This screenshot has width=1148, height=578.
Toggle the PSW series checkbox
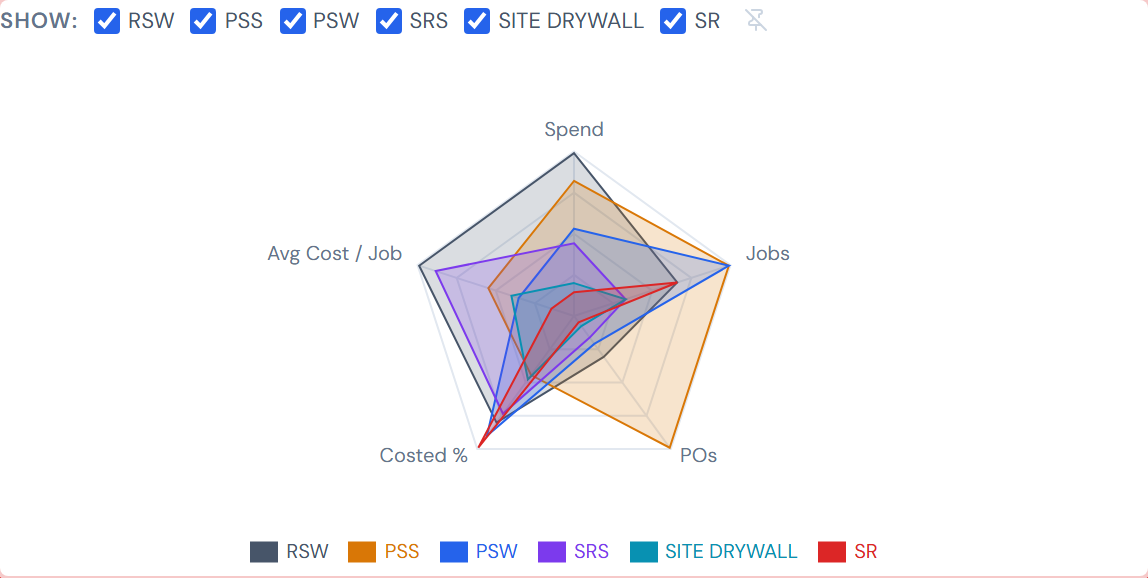(x=293, y=20)
